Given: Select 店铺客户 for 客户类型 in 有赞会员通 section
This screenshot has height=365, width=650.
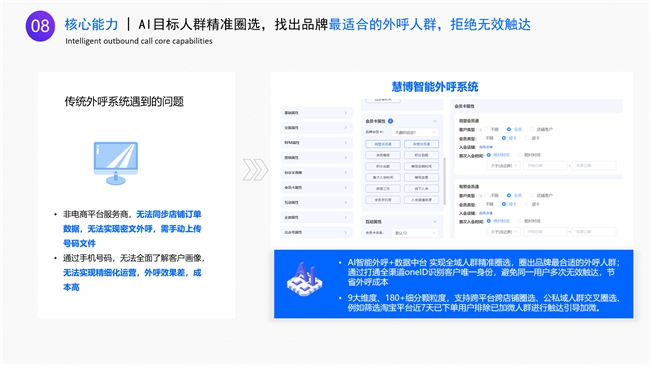Looking at the screenshot, I should click(541, 195).
